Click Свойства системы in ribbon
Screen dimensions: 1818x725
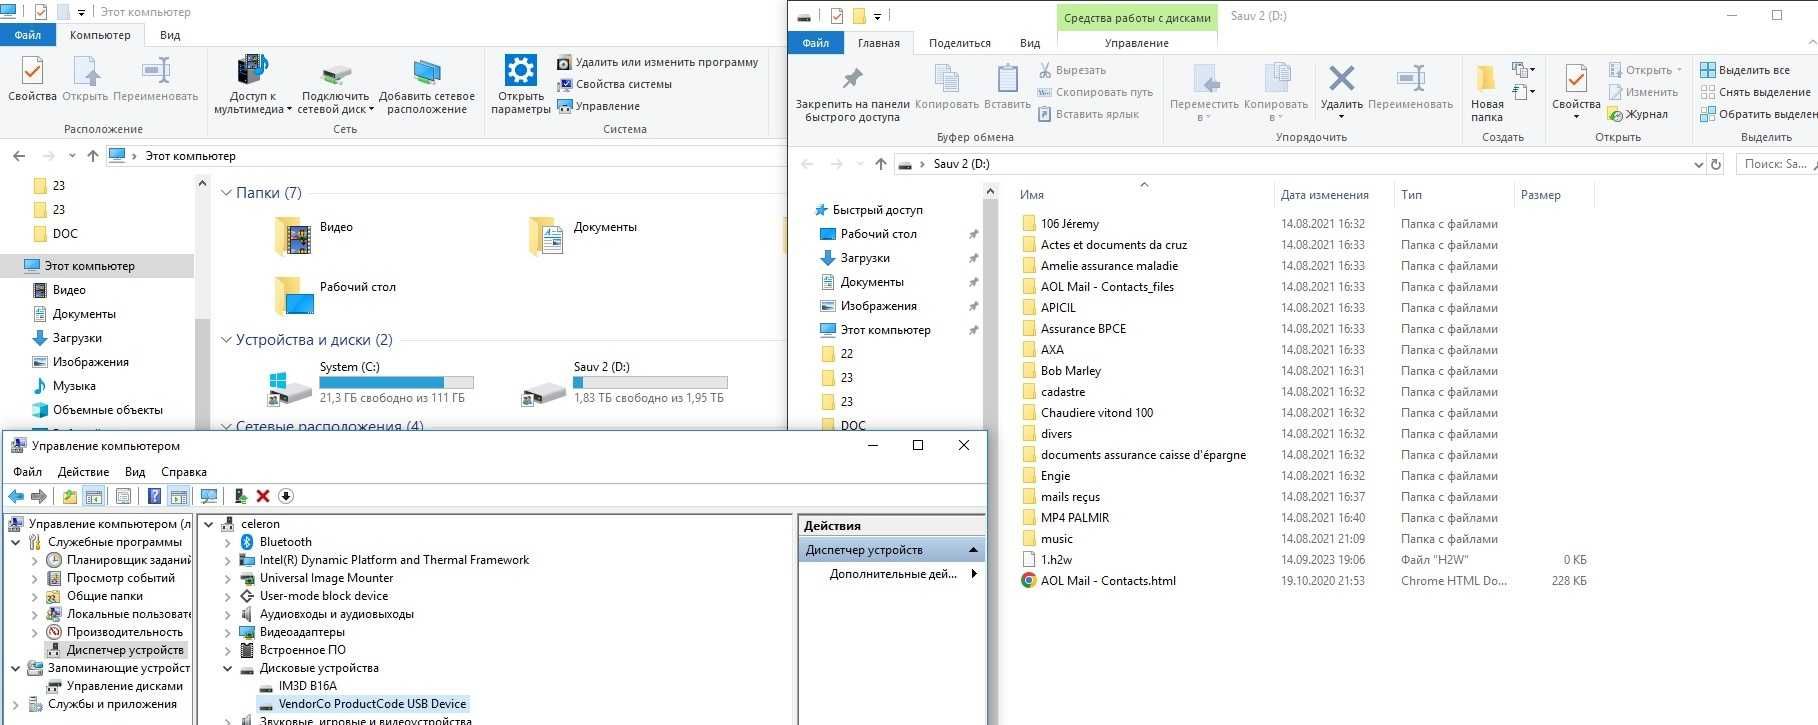tap(614, 84)
